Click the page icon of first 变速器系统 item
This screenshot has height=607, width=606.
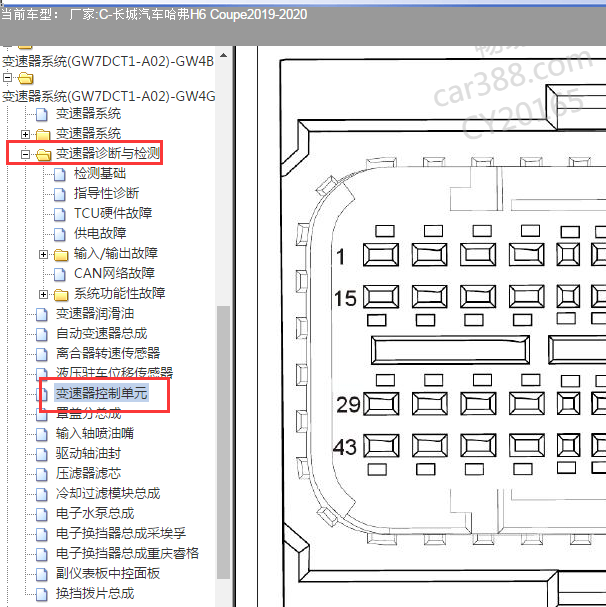tap(41, 115)
